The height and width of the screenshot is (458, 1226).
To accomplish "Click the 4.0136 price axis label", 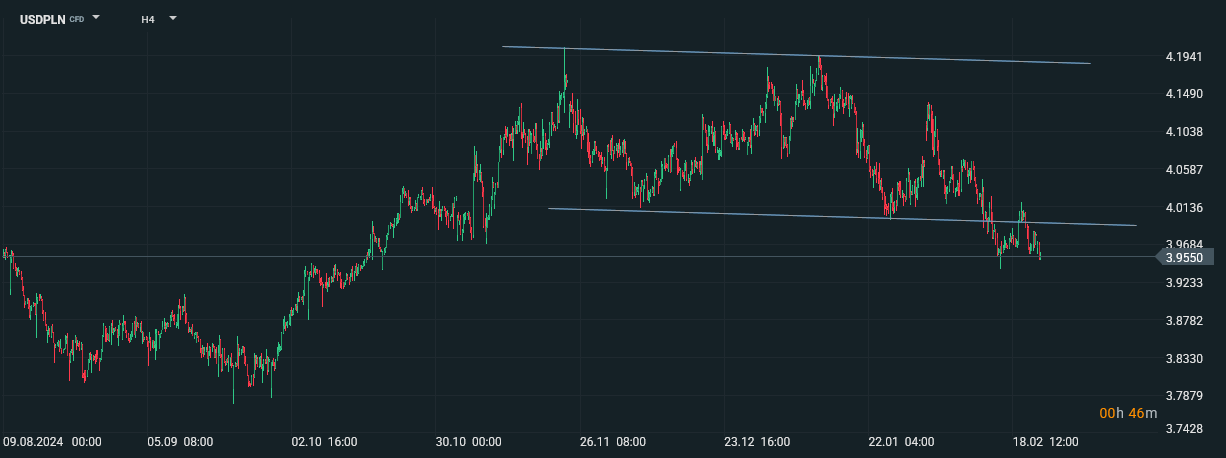I will (x=1184, y=208).
